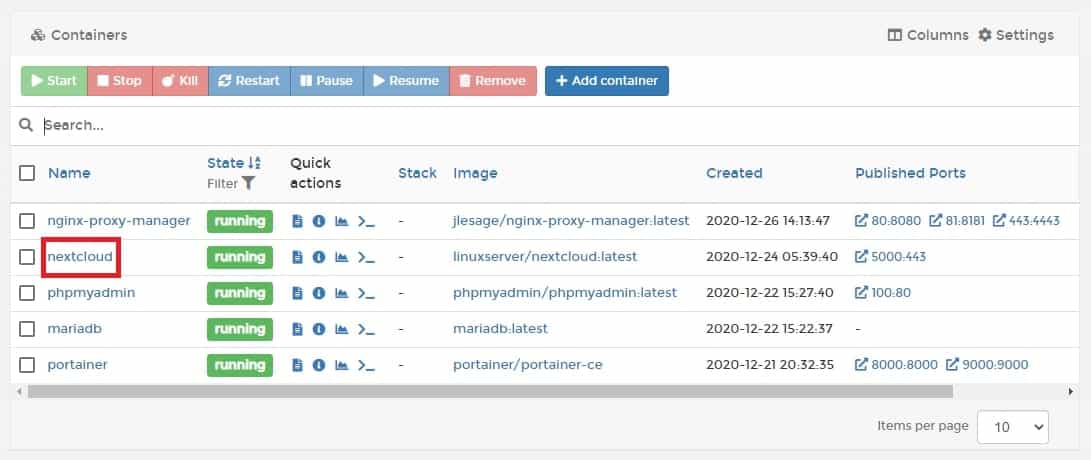The image size is (1091, 460).
Task: Open logs icon for mariadb
Action: [x=297, y=328]
